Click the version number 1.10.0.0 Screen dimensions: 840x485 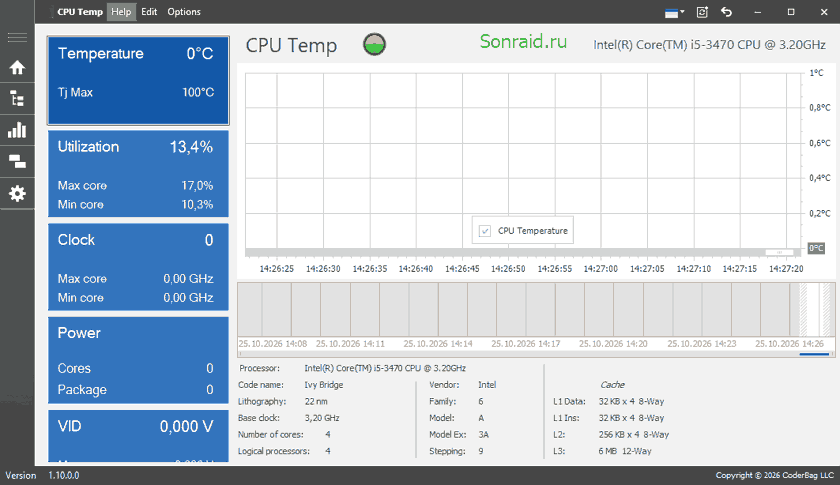click(x=64, y=475)
